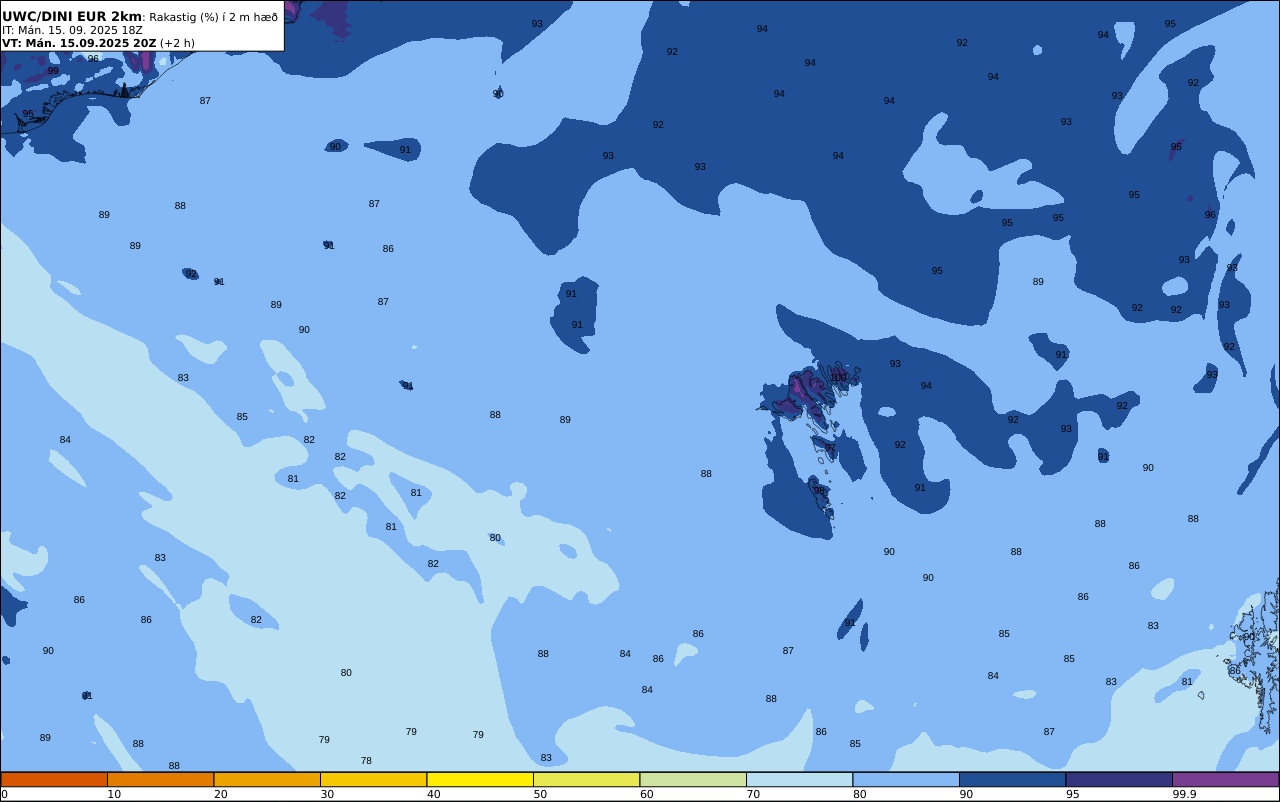
Task: Pick the 20–30 amber legend swatch
Action: 267,779
